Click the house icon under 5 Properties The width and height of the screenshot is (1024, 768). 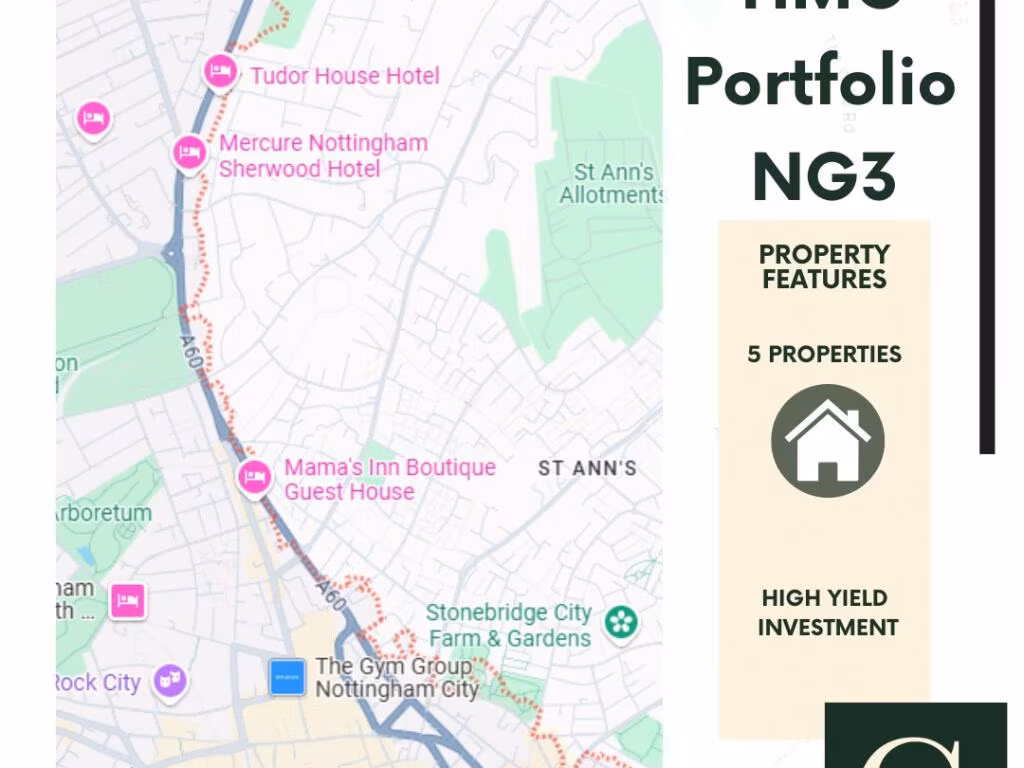tap(827, 441)
